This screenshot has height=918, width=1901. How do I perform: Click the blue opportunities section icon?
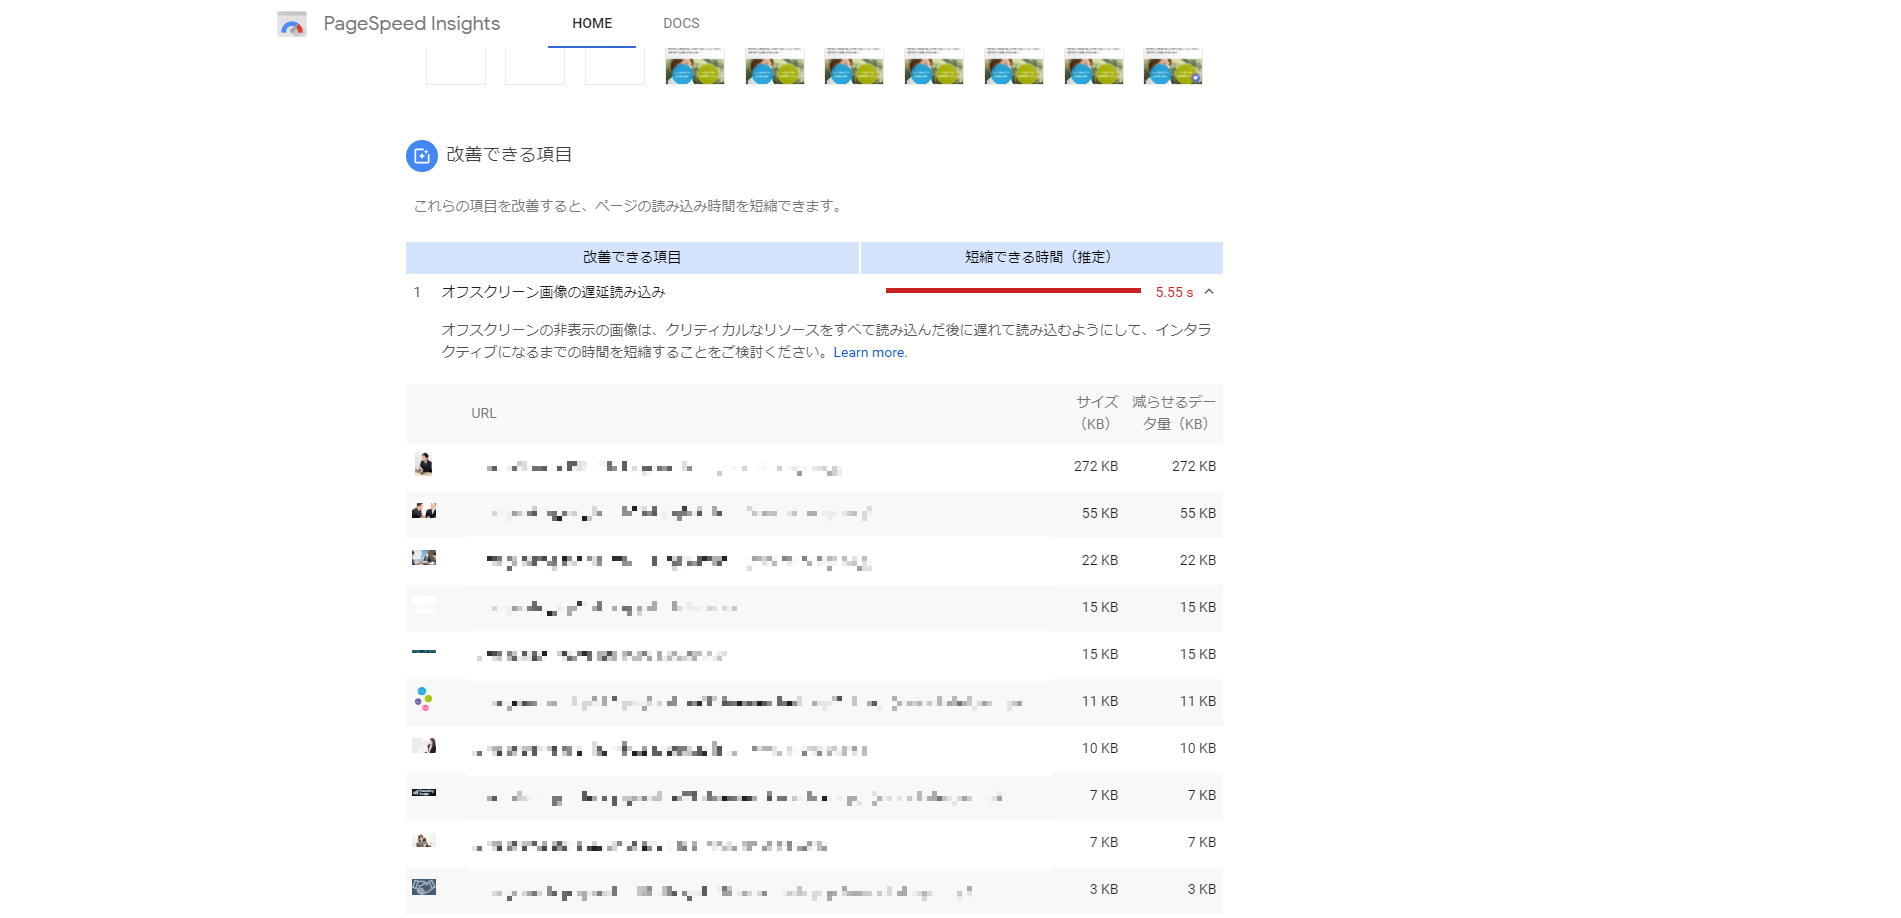pos(421,156)
